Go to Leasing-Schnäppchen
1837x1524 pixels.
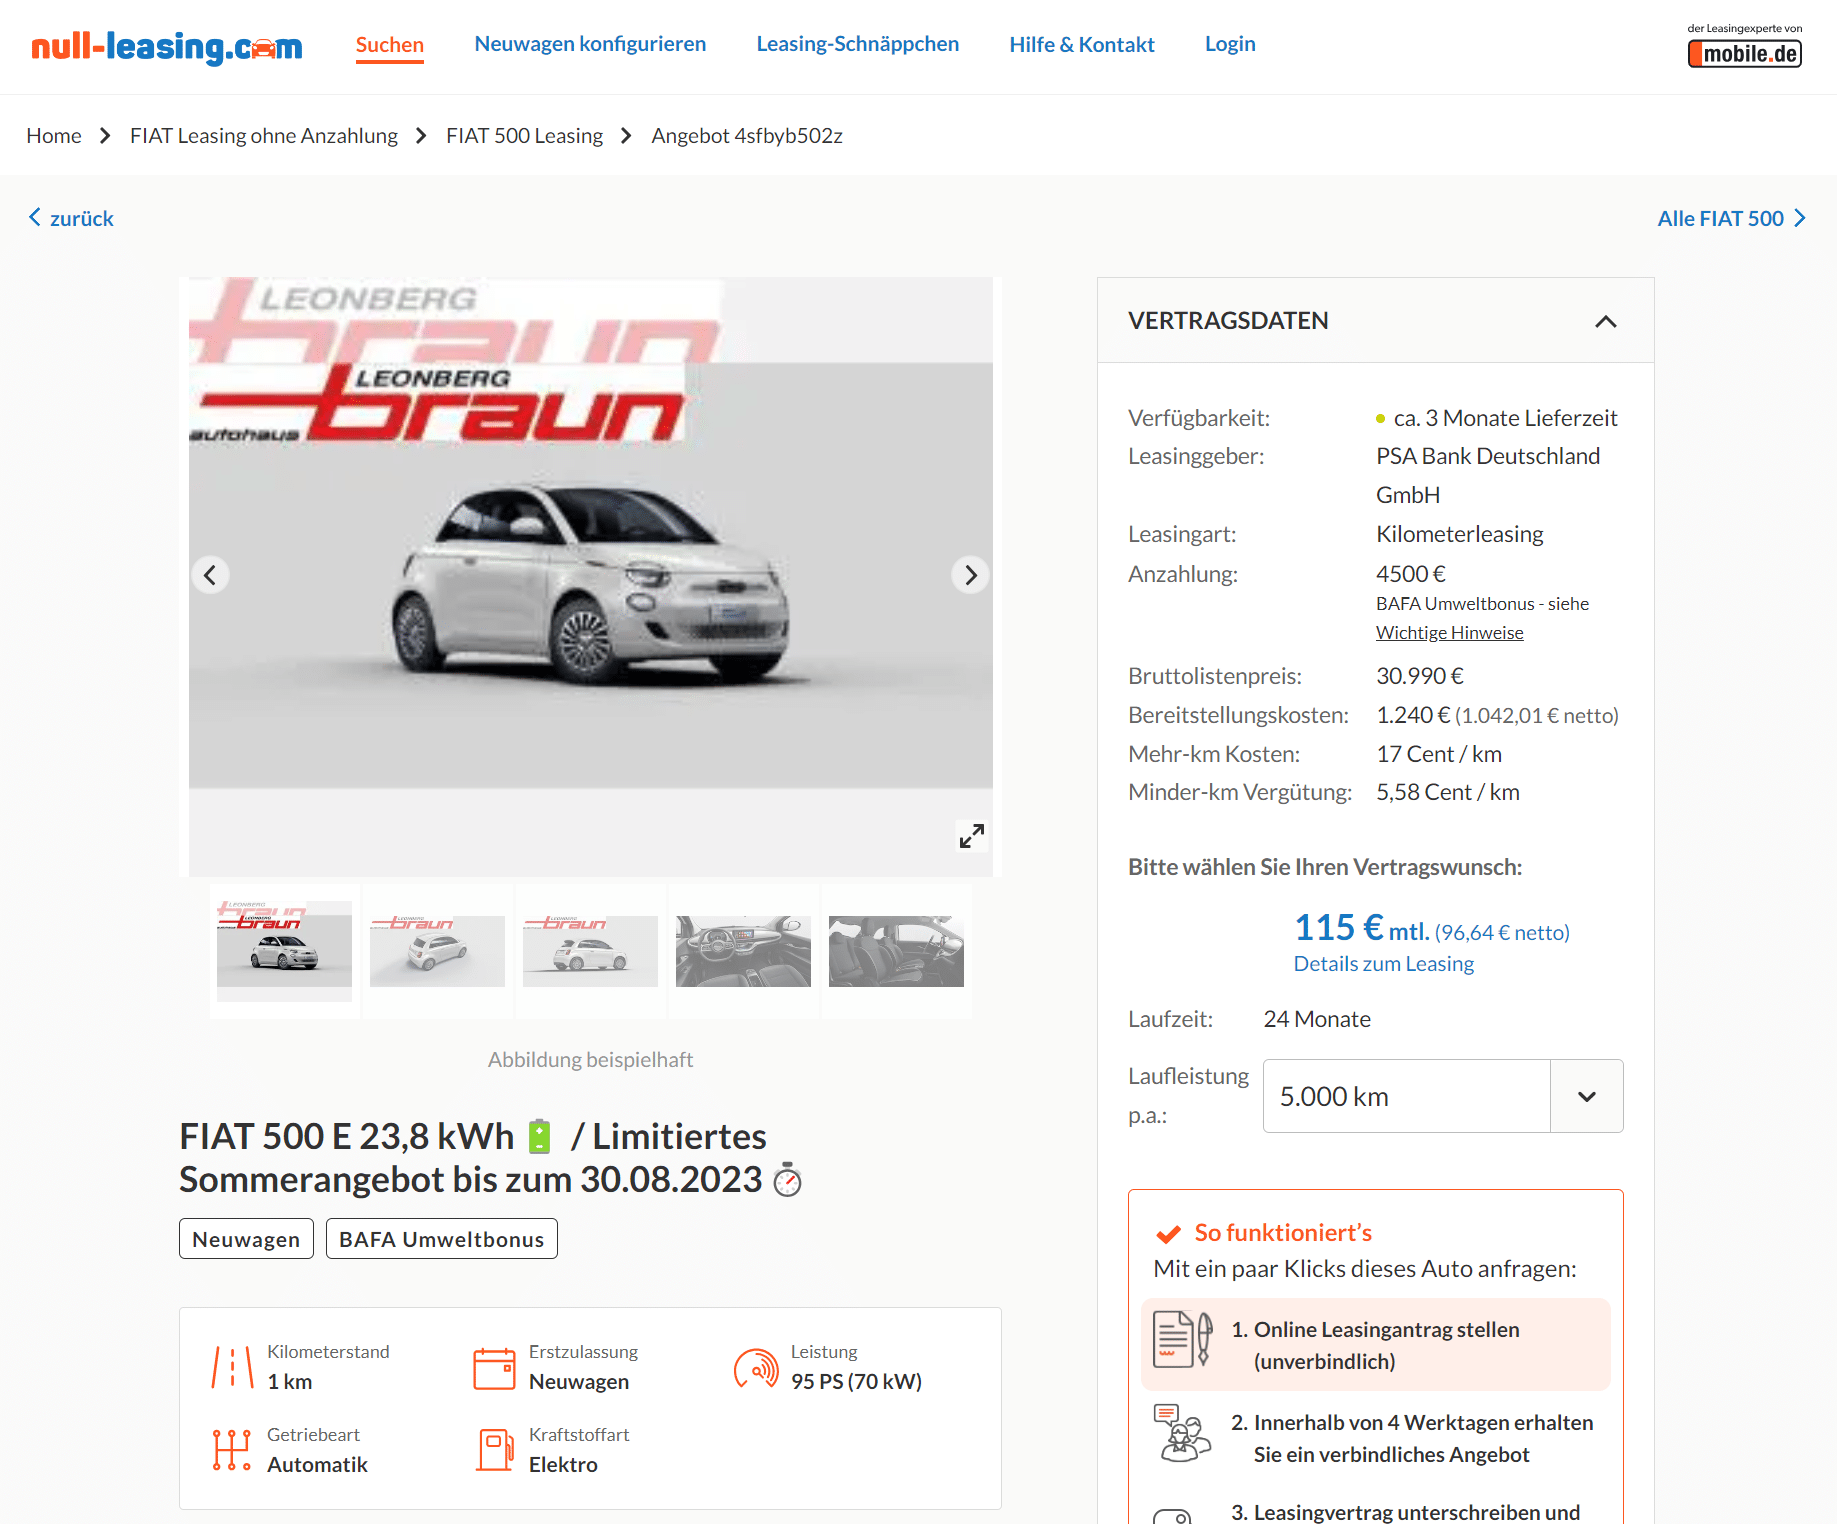click(x=857, y=44)
